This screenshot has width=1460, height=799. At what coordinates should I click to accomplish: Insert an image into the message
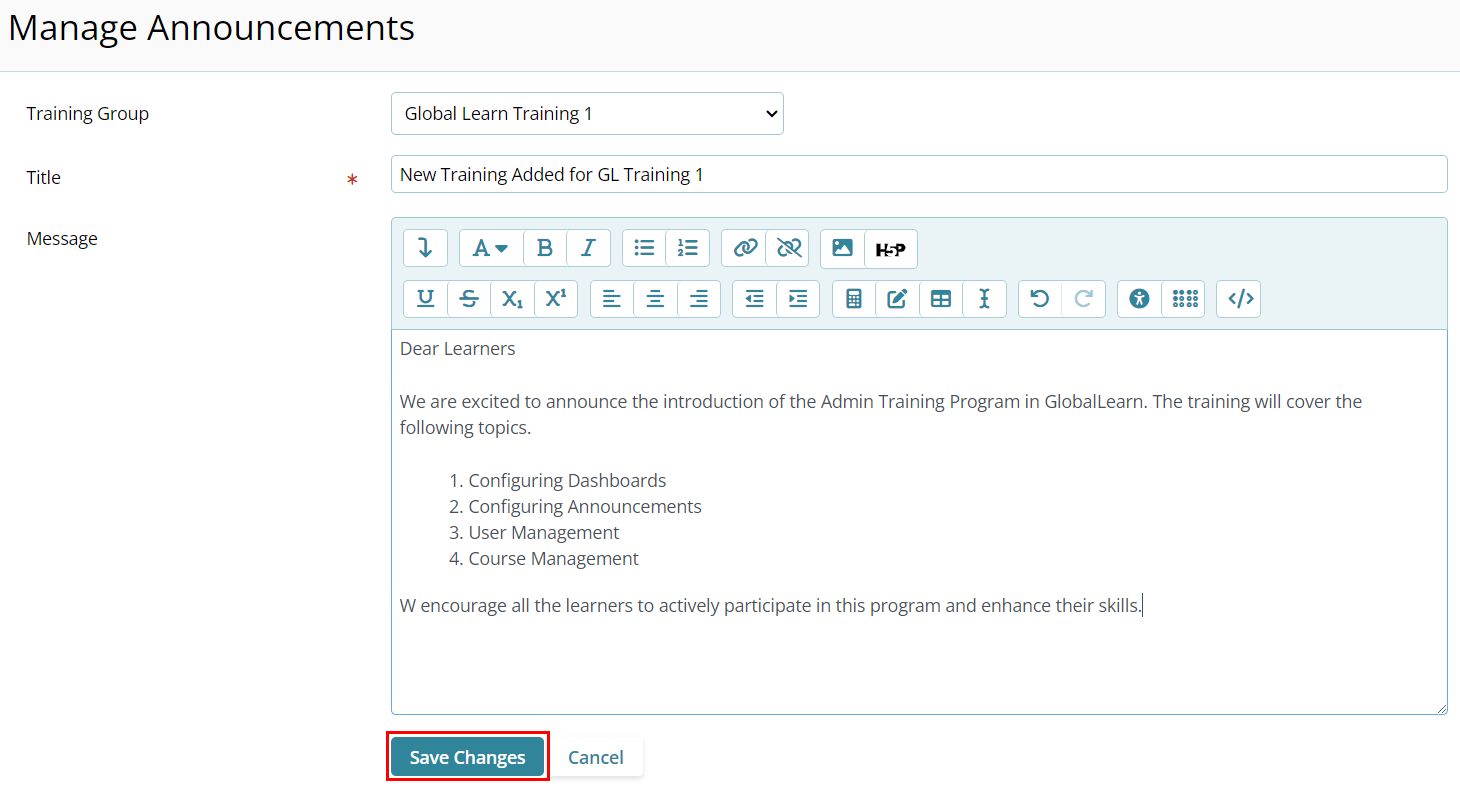click(x=843, y=248)
